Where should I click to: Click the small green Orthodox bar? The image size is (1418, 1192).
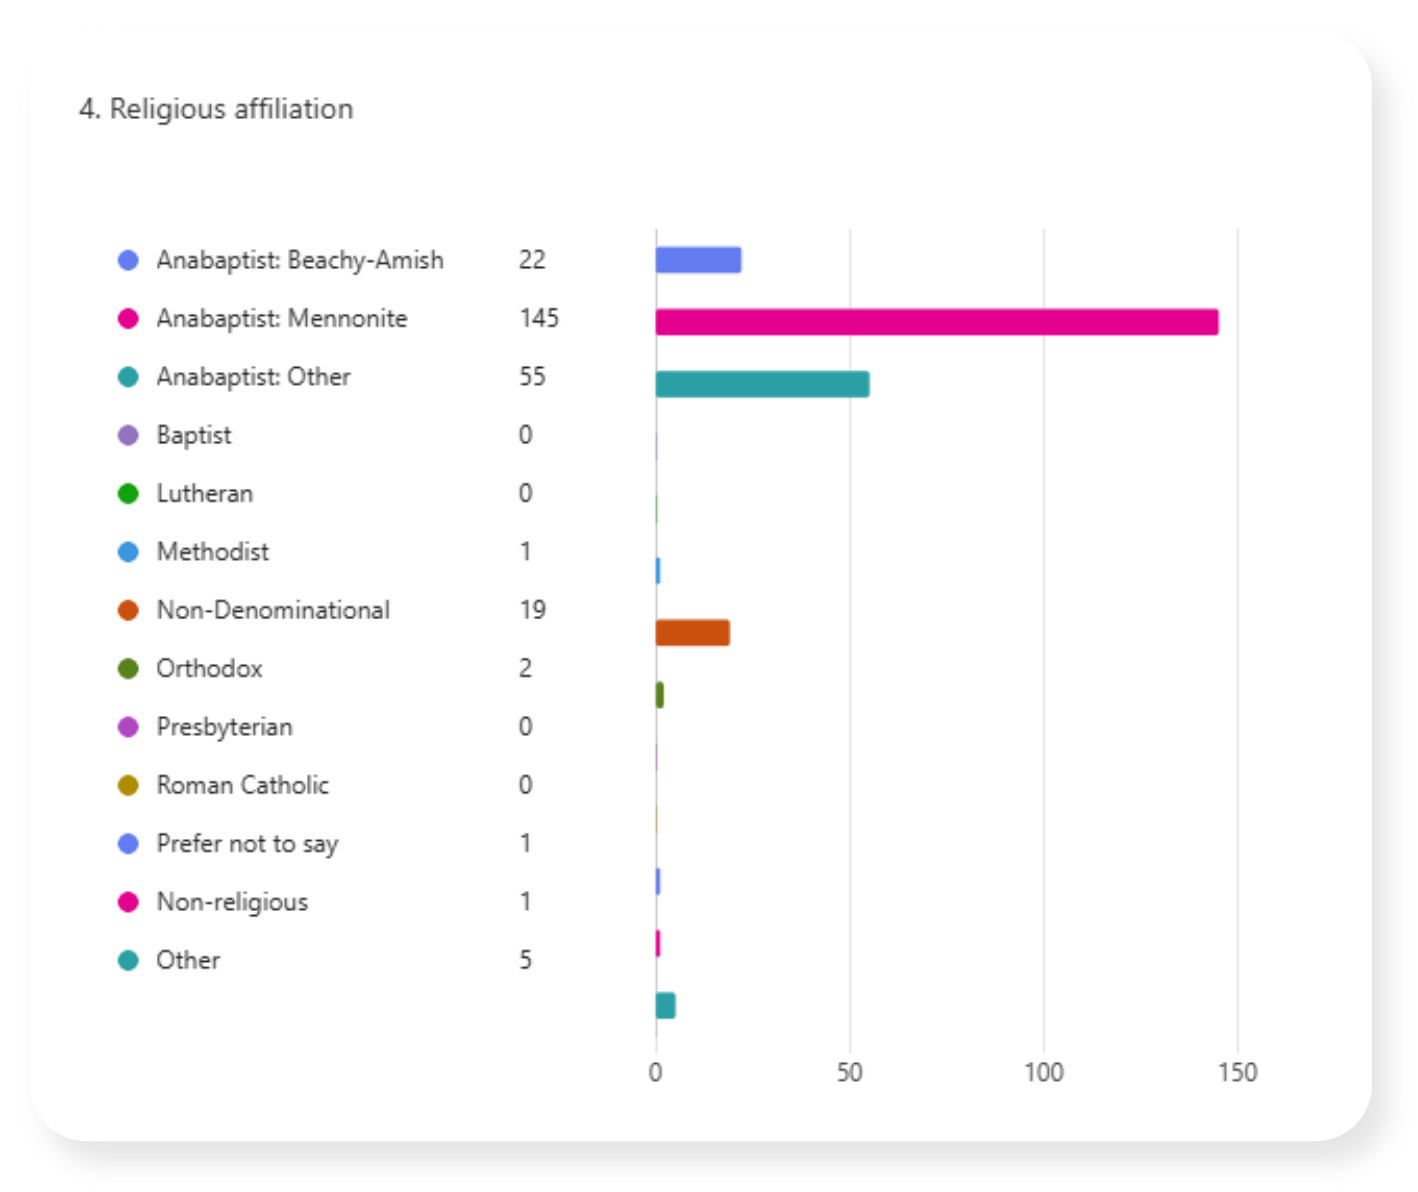(659, 695)
